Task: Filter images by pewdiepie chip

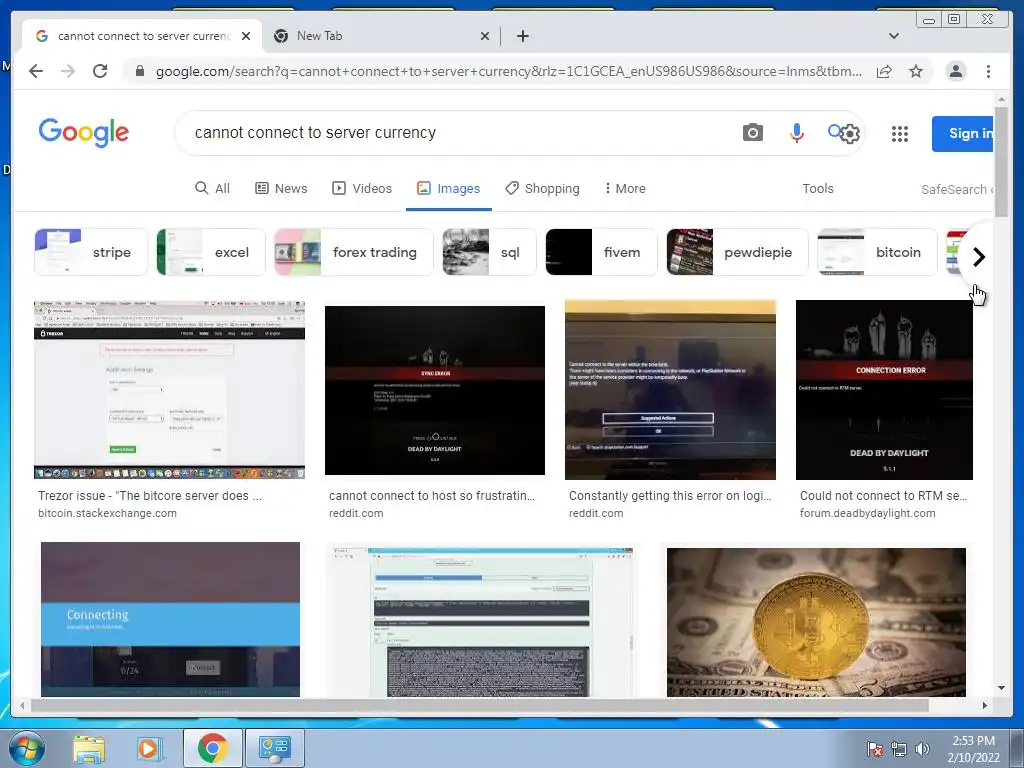Action: [737, 252]
